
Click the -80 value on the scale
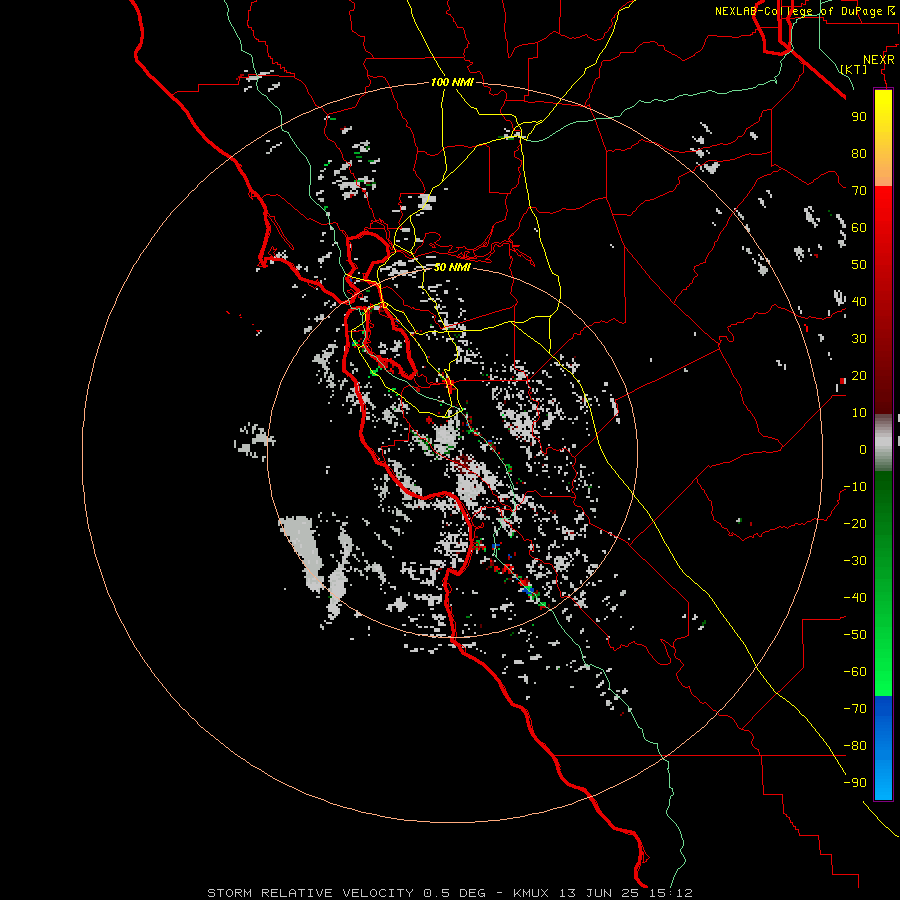point(855,746)
